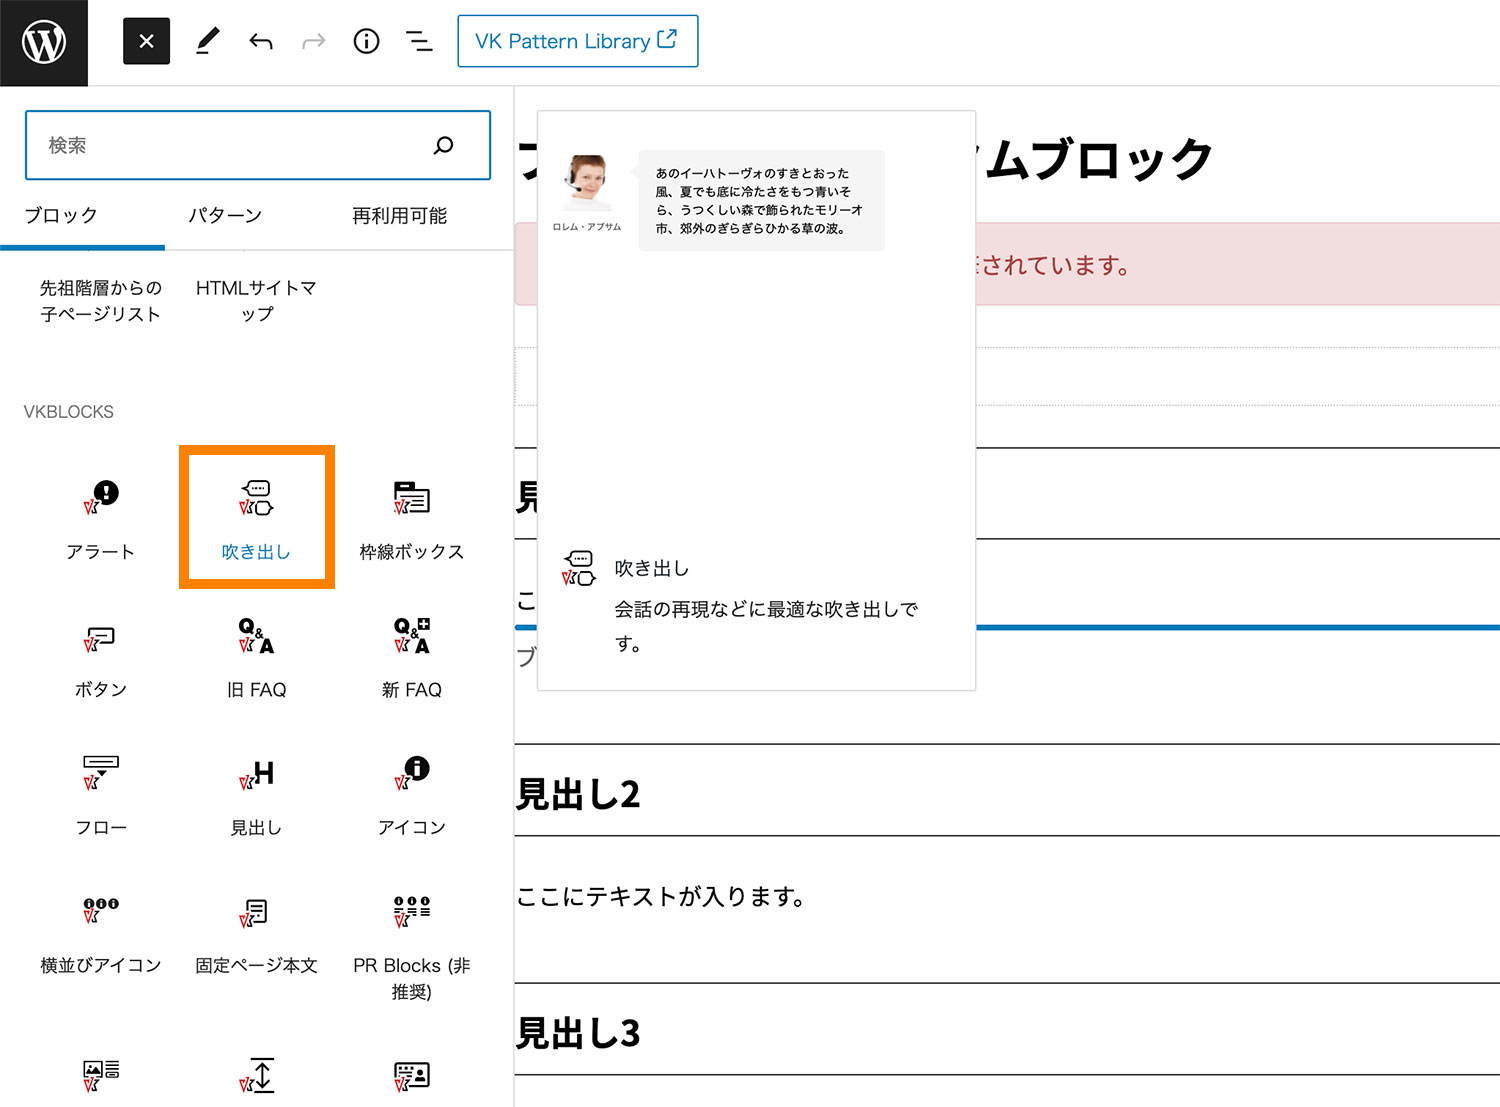Choose the 枠線ボックス block

(x=411, y=516)
